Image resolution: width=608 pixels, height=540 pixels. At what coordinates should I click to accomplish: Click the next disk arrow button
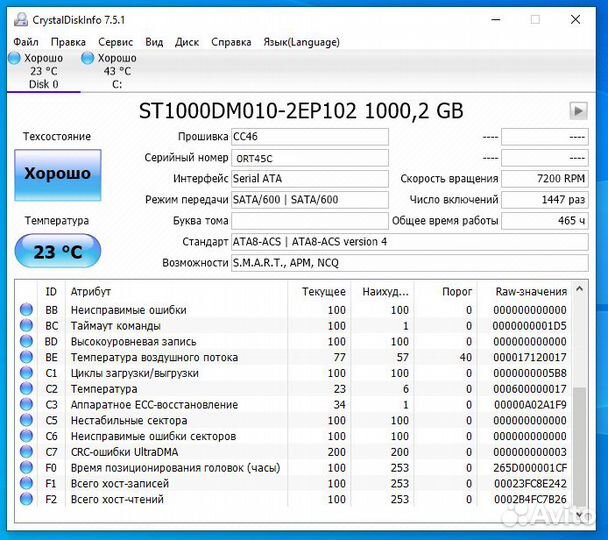tap(578, 111)
